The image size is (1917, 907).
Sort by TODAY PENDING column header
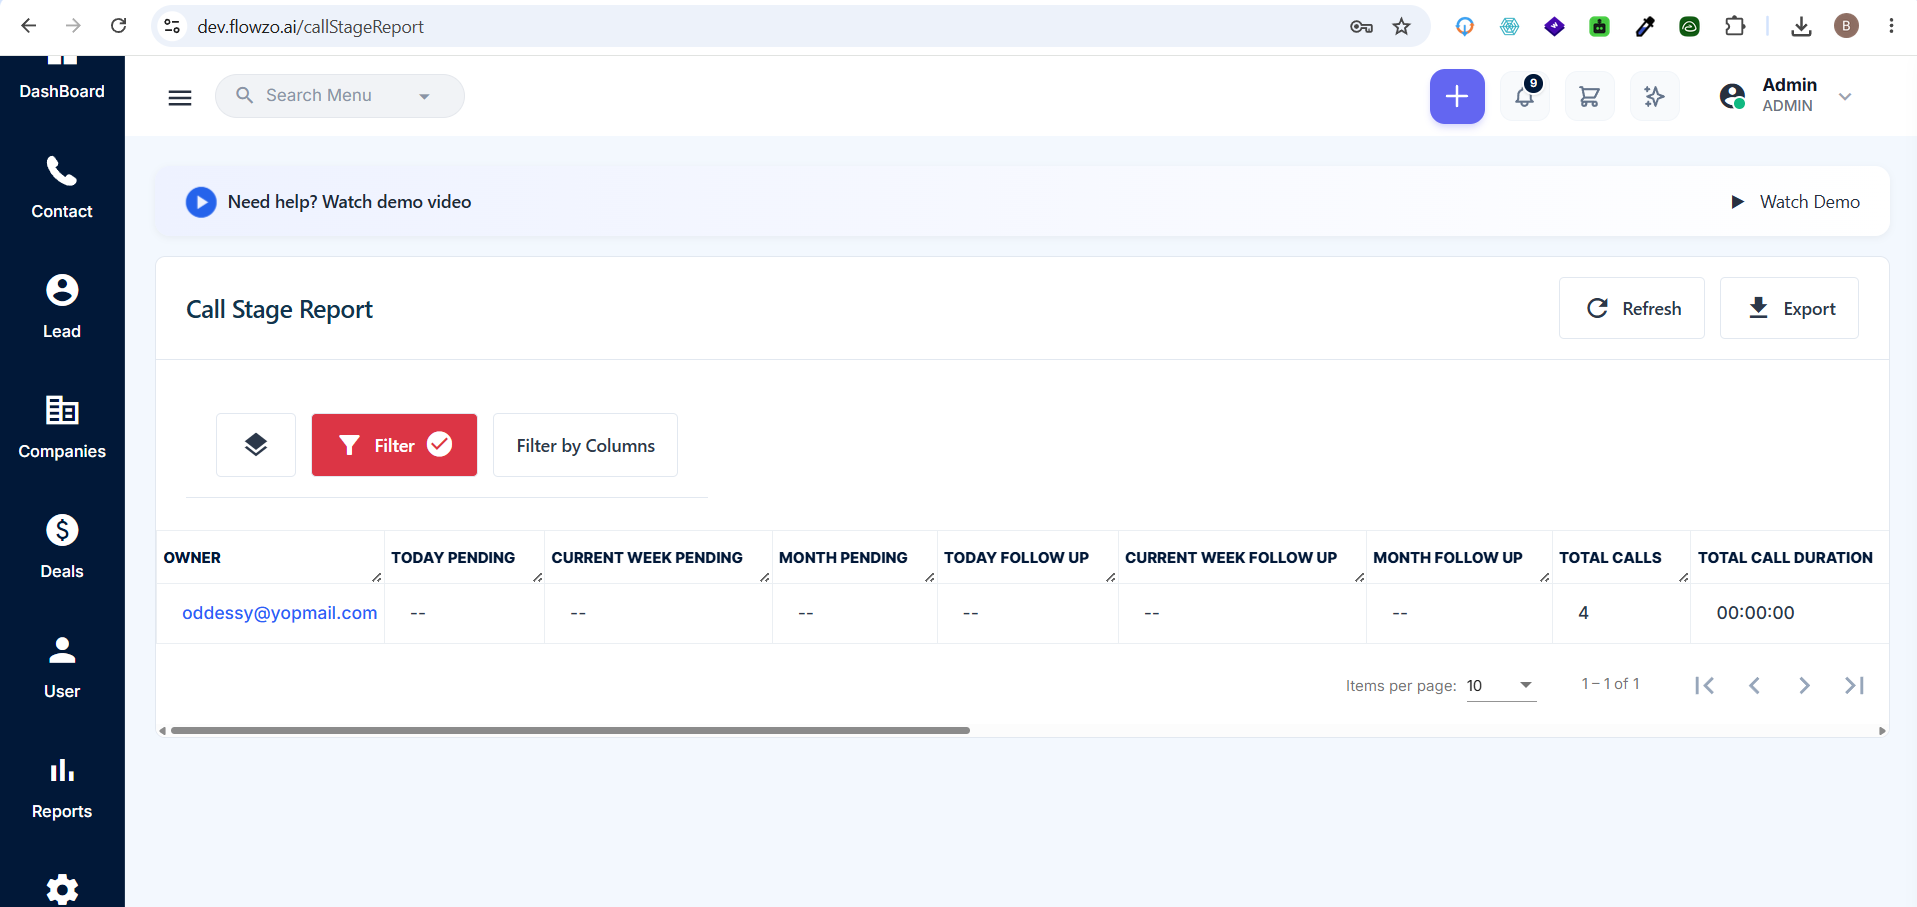[x=453, y=558]
